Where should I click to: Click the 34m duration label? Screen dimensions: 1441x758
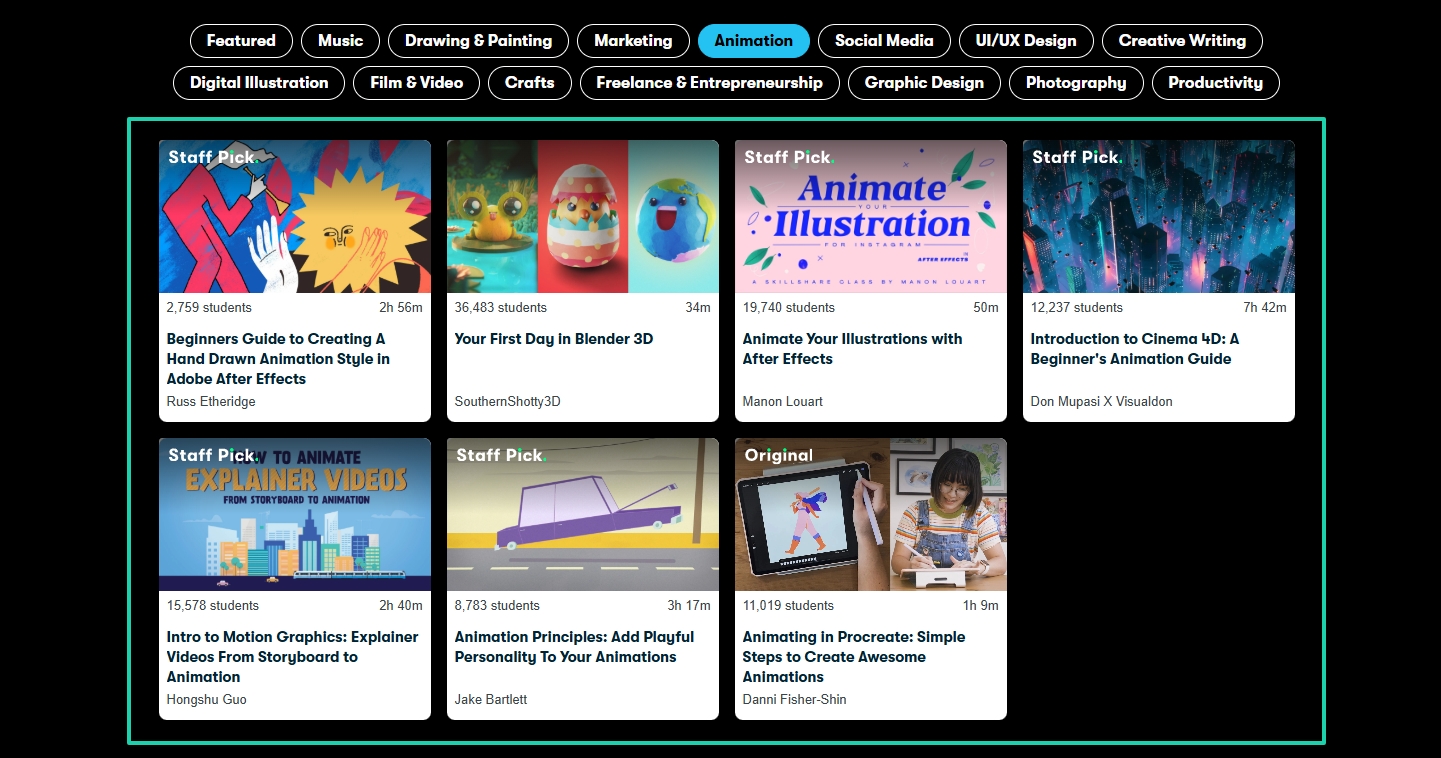coord(698,307)
